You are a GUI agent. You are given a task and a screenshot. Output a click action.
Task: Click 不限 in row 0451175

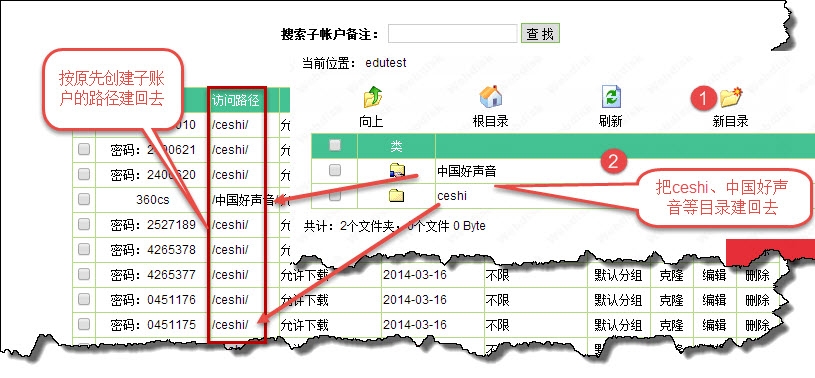(497, 325)
